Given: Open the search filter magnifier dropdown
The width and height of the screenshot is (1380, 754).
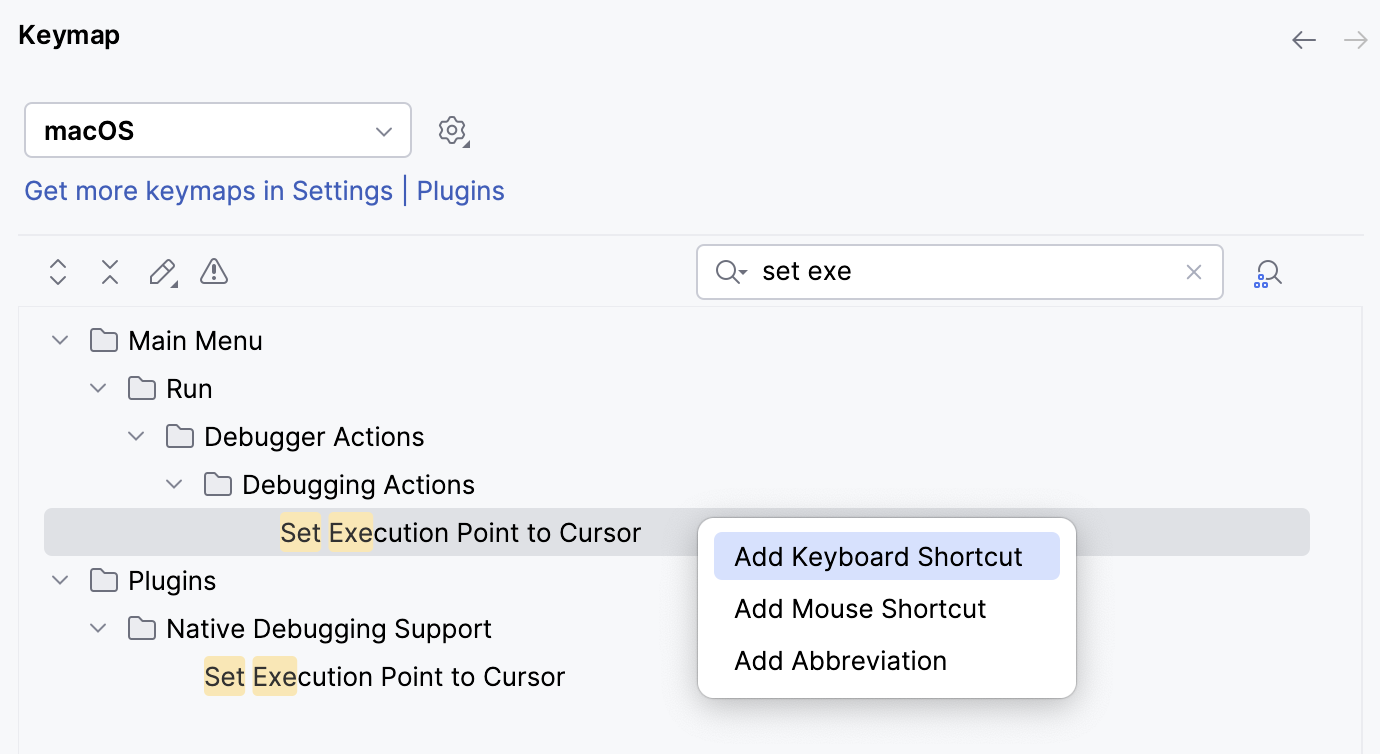Looking at the screenshot, I should point(731,272).
